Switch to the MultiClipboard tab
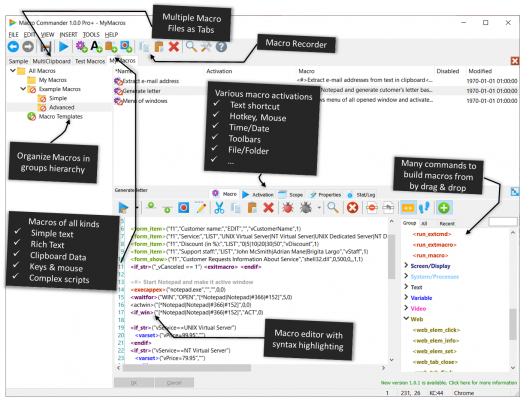 pos(51,61)
